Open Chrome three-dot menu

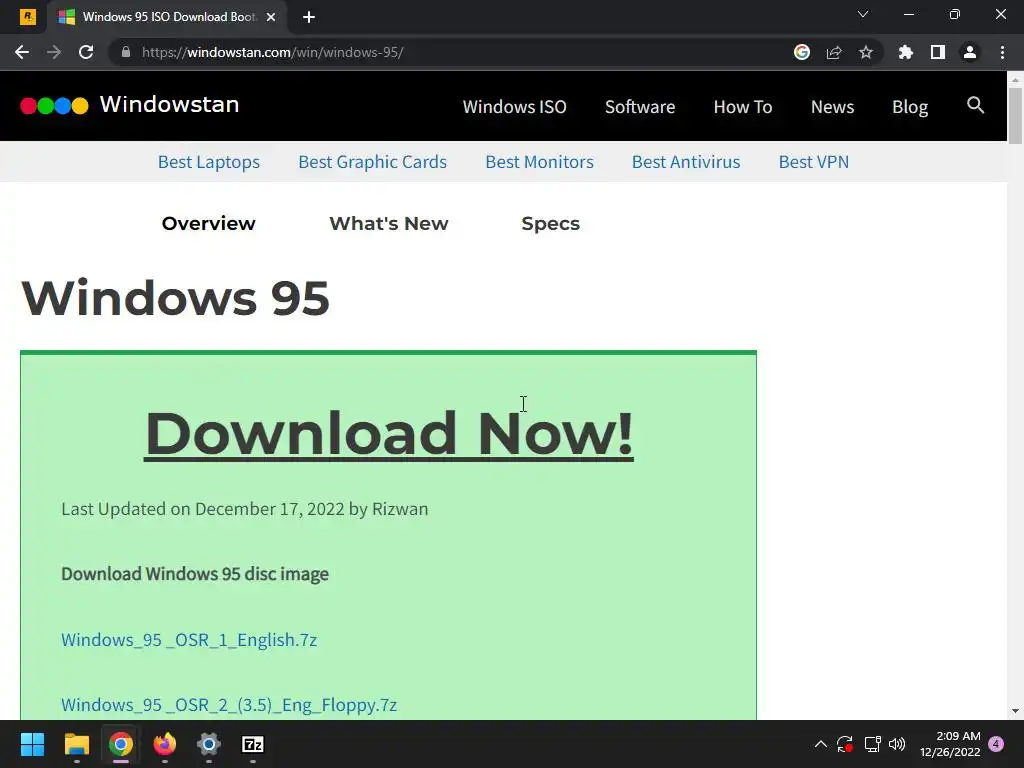point(1002,52)
